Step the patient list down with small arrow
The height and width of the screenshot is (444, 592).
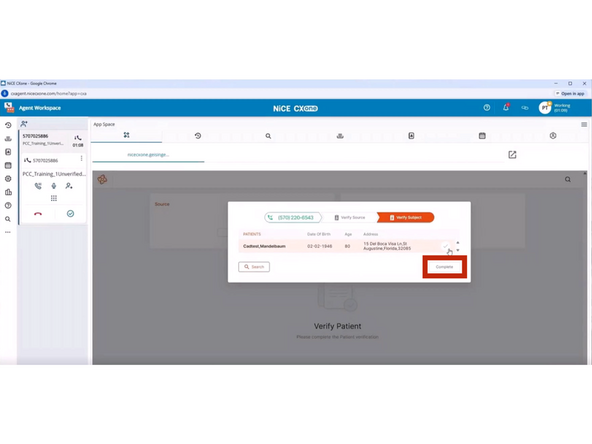click(458, 250)
